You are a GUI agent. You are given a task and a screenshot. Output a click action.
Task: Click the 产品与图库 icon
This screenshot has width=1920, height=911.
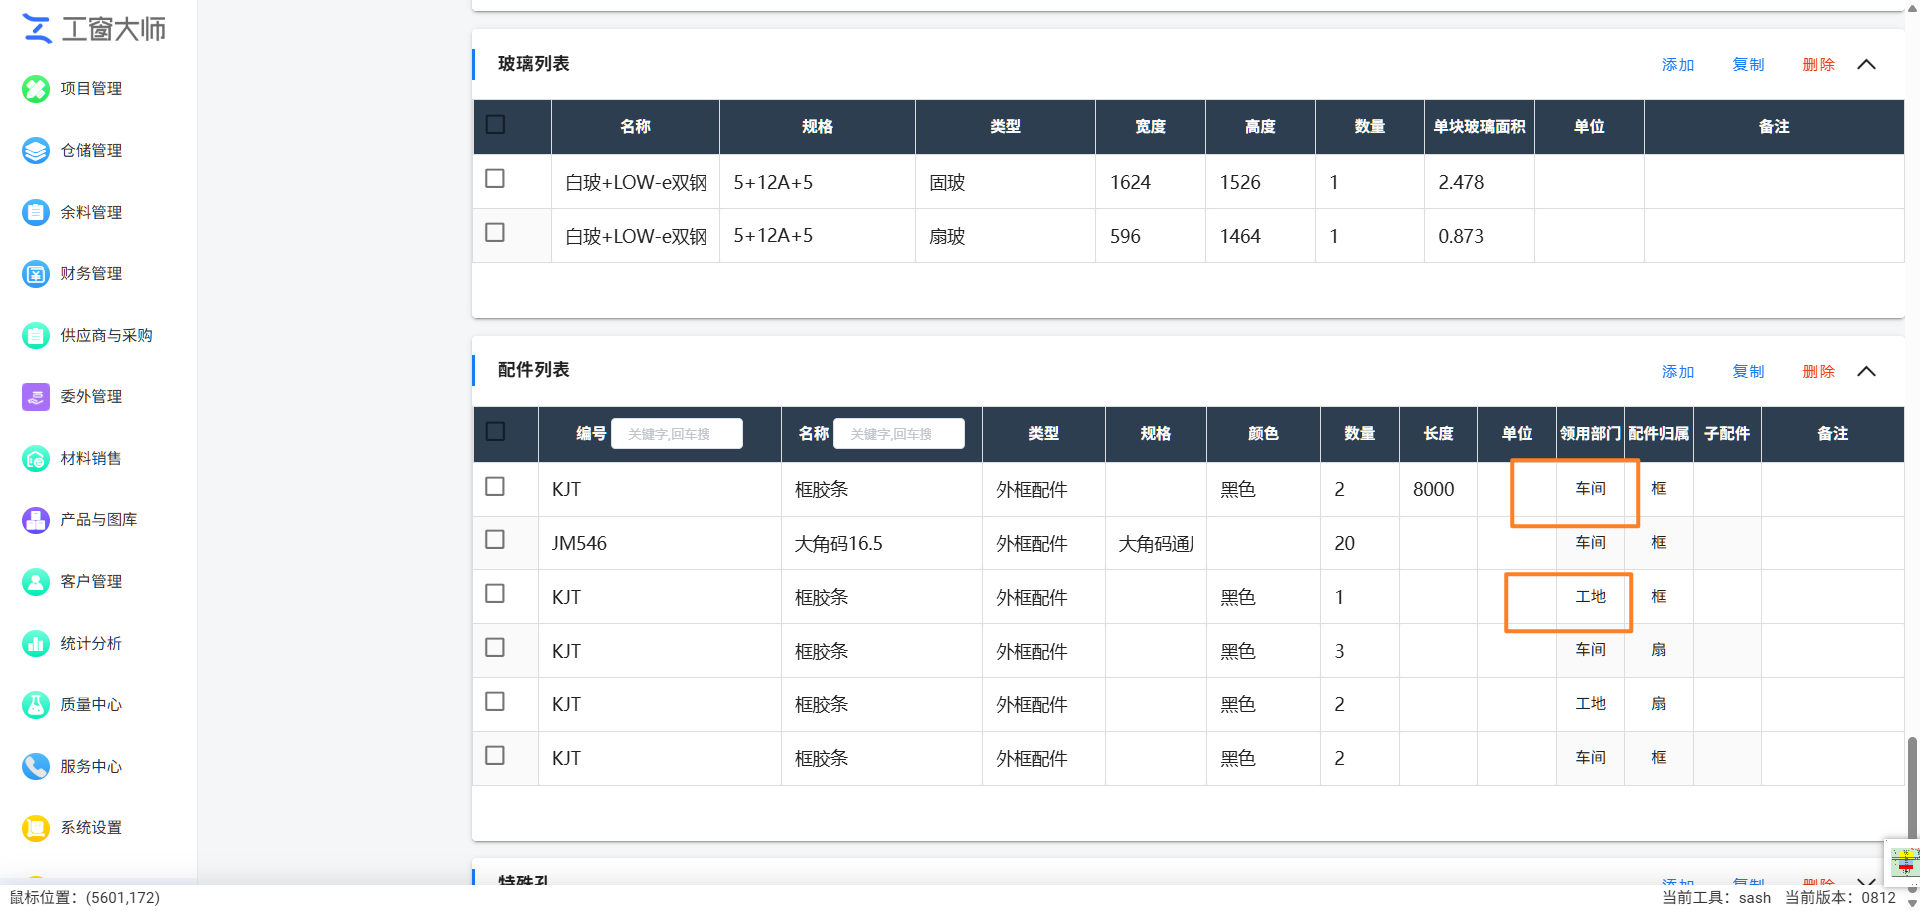pos(36,520)
